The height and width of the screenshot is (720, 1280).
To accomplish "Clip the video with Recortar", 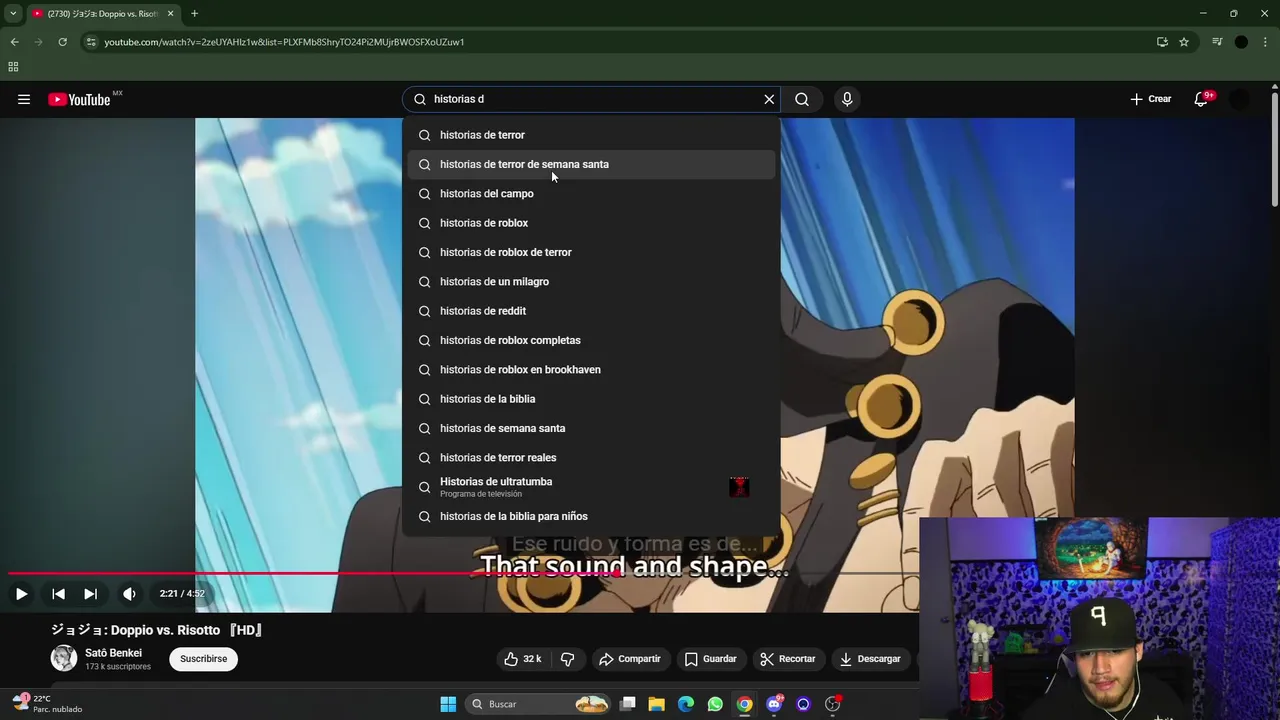I will (x=787, y=659).
